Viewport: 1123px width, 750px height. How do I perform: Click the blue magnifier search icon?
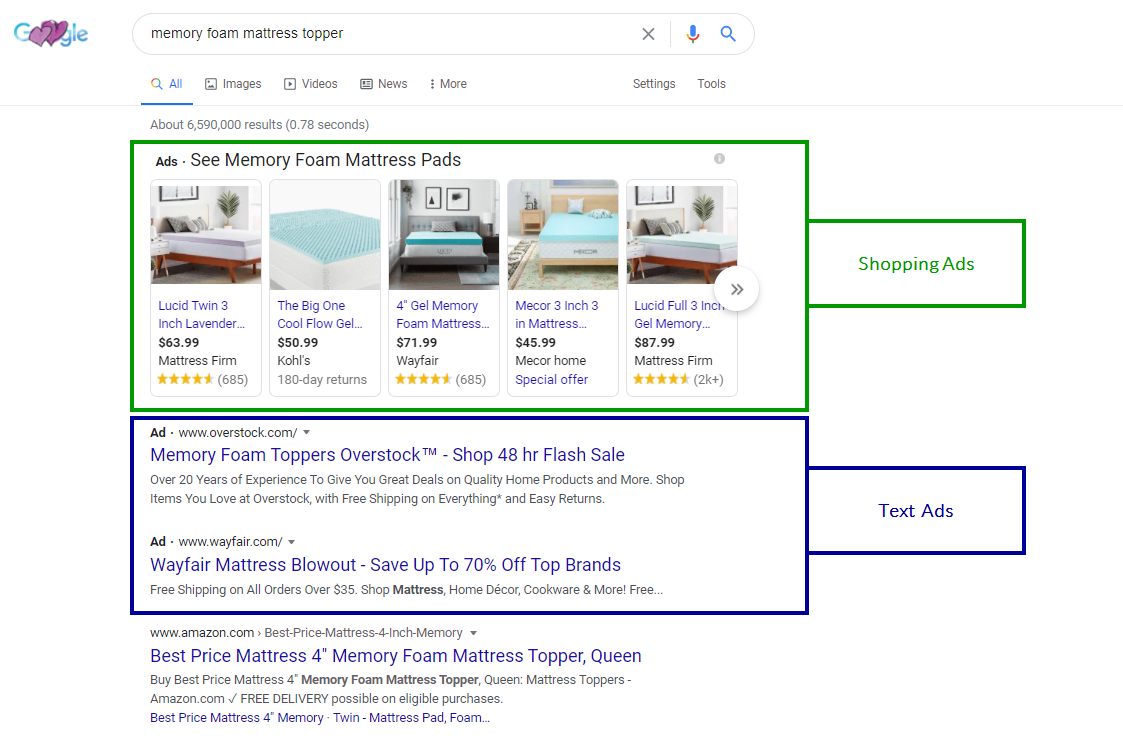pos(728,34)
